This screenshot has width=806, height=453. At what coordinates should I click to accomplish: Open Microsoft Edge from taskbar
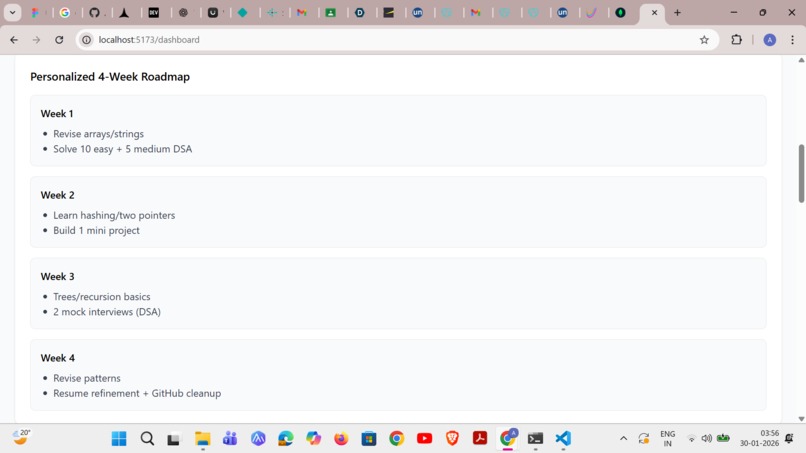click(286, 439)
